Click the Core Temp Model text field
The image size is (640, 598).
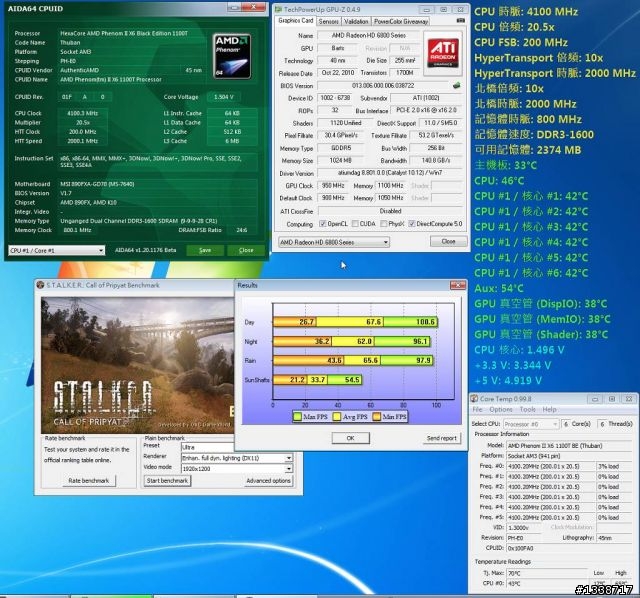[569, 446]
